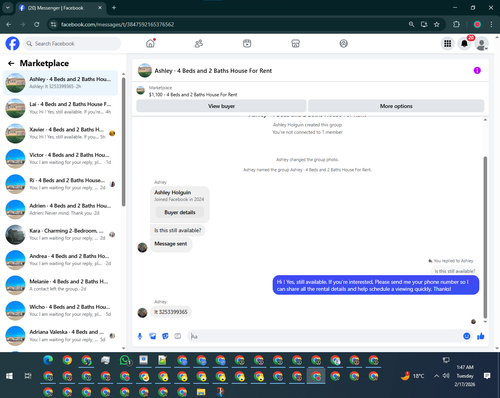
Task: Click the zoom magnifier icon in address bar
Action: tap(411, 24)
